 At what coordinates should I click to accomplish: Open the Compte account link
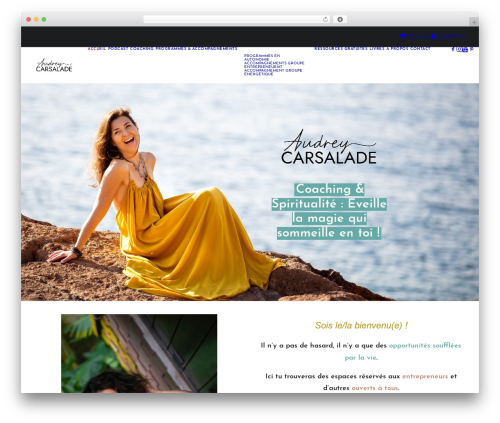click(451, 36)
